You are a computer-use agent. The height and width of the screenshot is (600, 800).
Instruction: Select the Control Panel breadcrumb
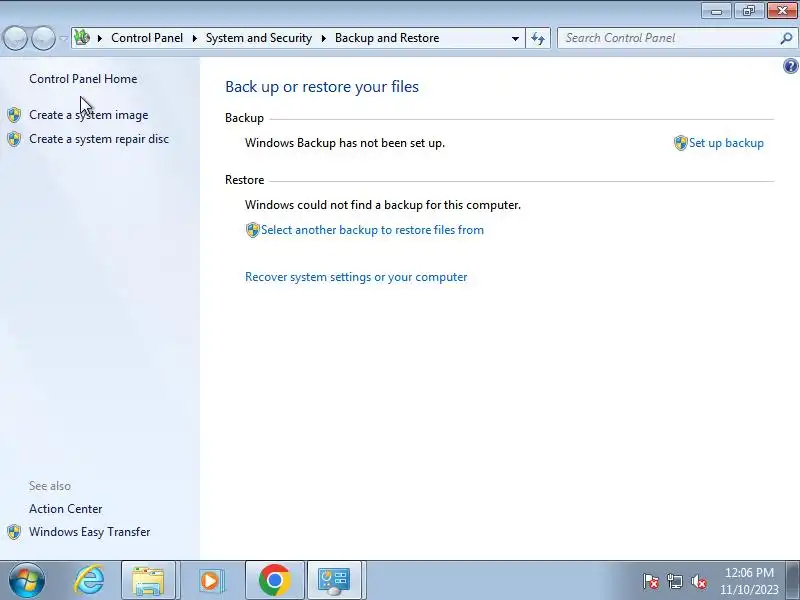click(x=147, y=38)
